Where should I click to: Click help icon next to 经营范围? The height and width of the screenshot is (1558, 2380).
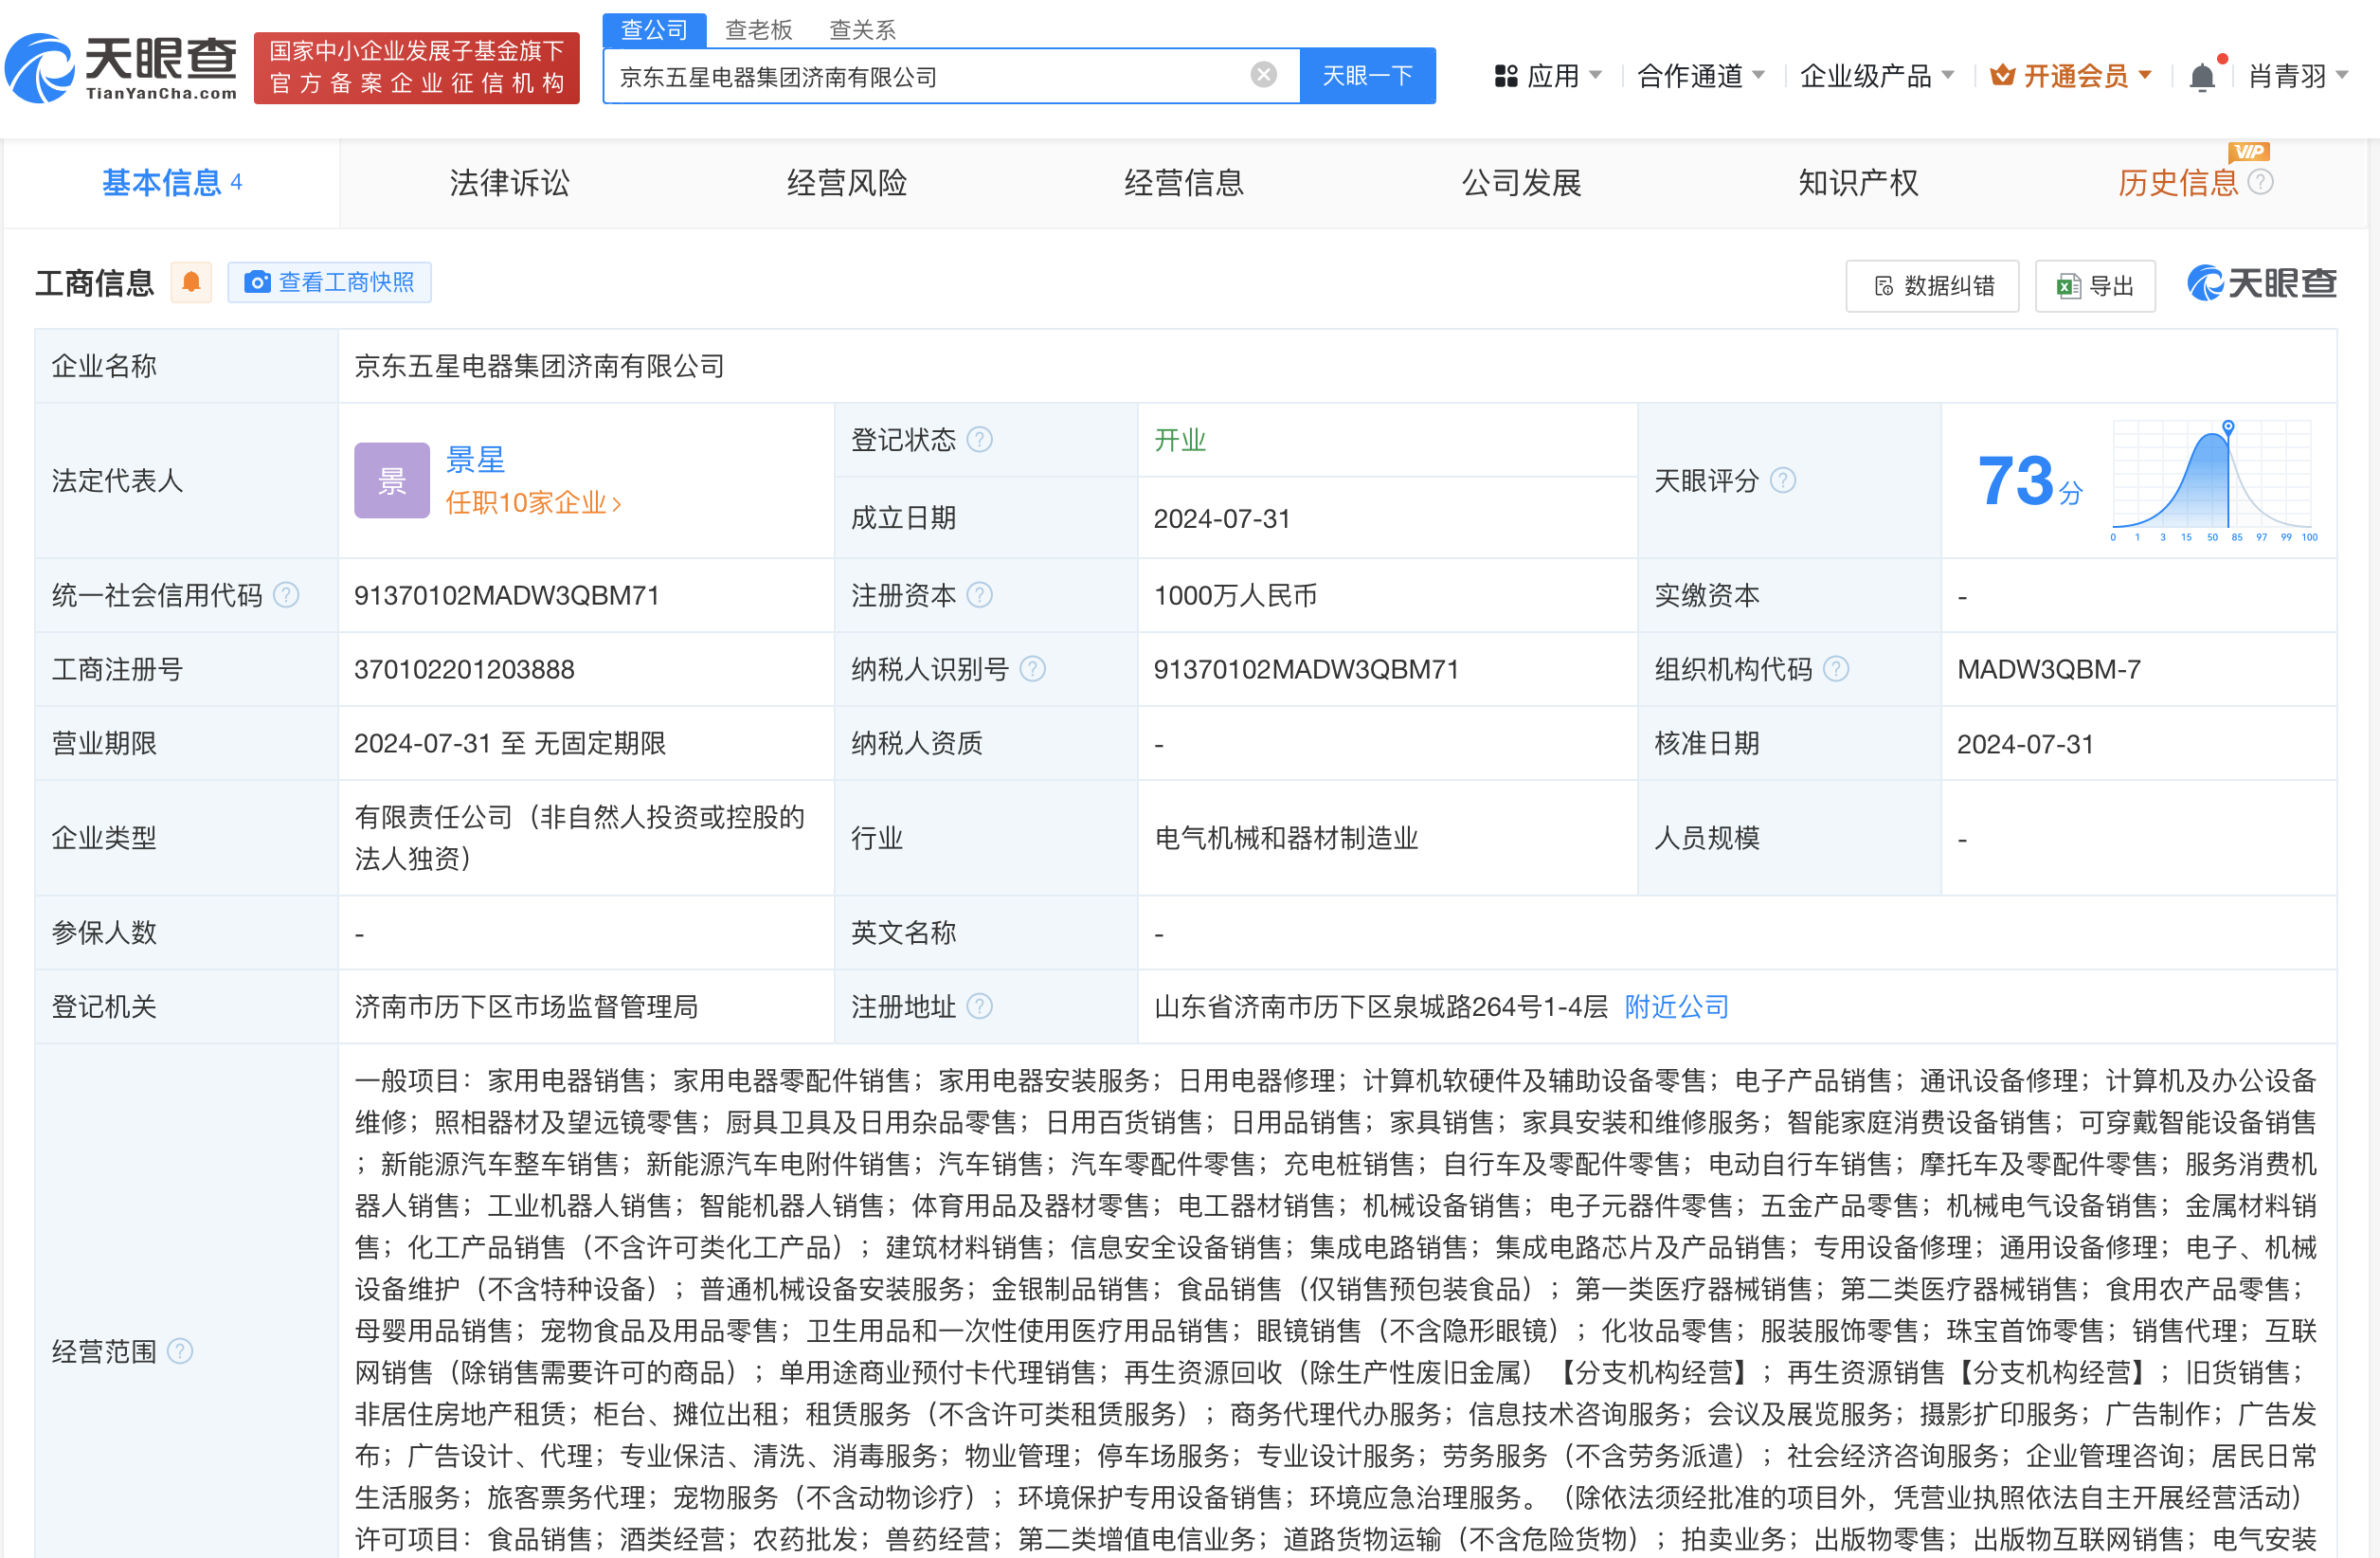180,1352
